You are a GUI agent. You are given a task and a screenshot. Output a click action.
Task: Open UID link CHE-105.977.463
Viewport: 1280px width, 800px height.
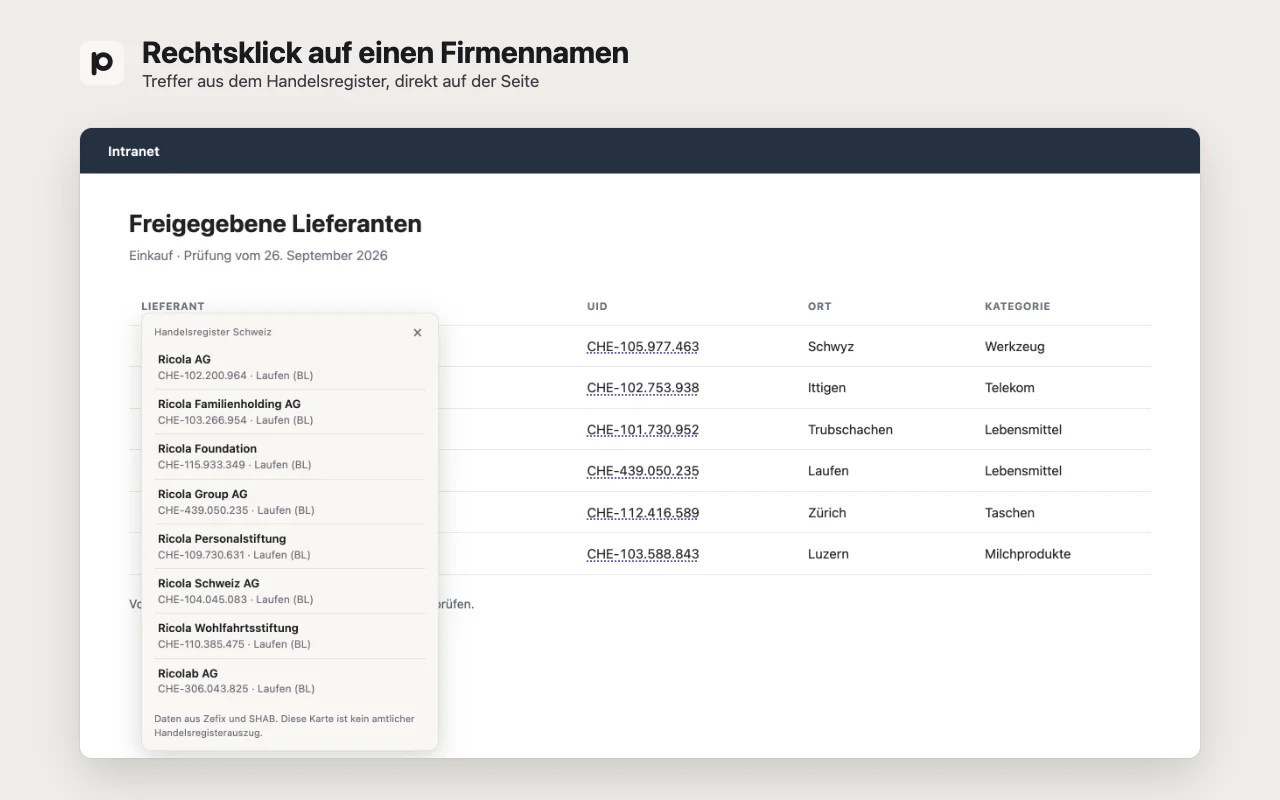[x=643, y=347]
